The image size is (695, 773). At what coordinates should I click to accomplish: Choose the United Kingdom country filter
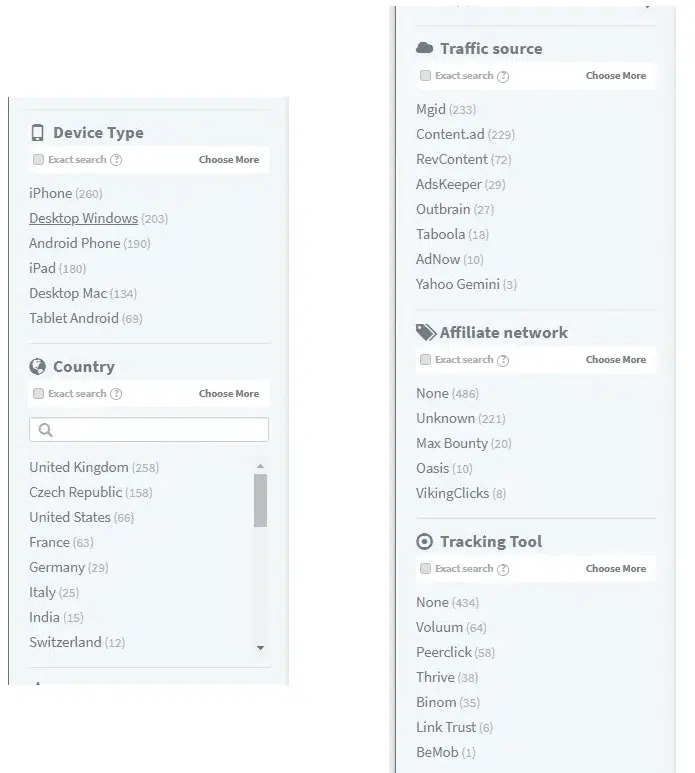pos(79,468)
